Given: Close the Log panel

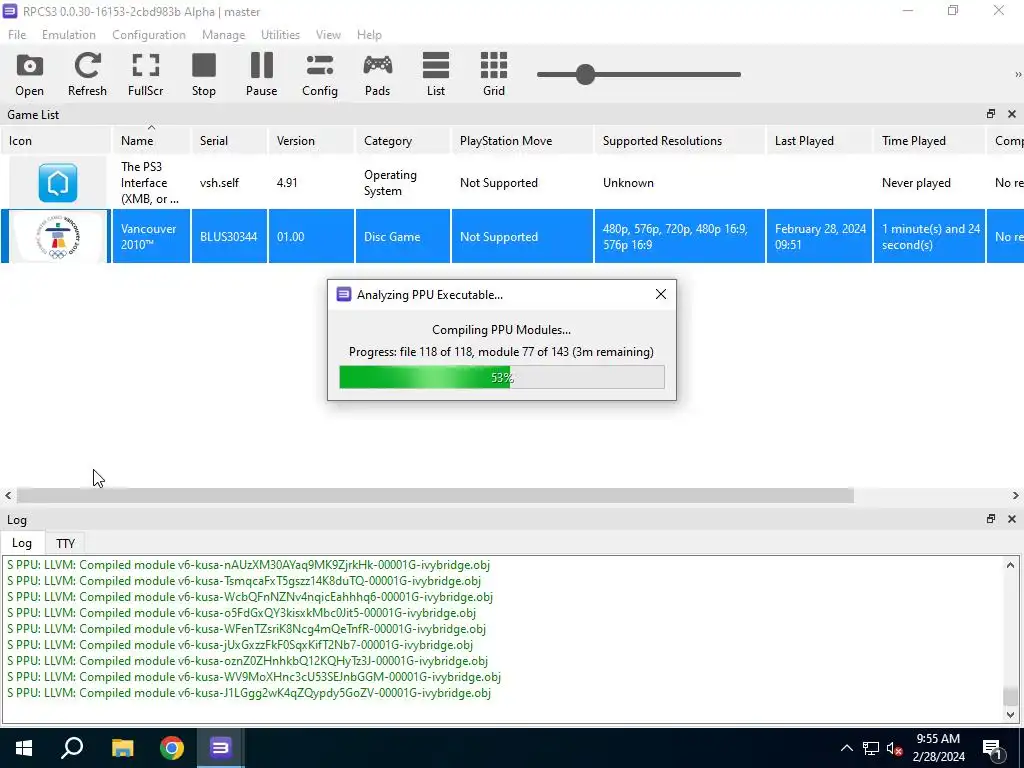Looking at the screenshot, I should [x=1012, y=519].
